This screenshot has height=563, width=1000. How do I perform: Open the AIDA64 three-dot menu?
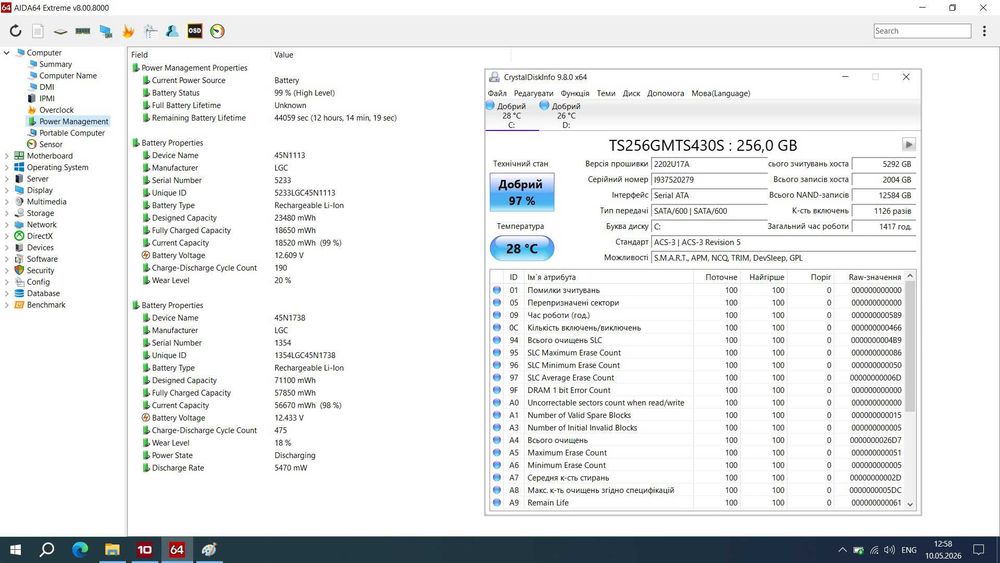(x=985, y=31)
